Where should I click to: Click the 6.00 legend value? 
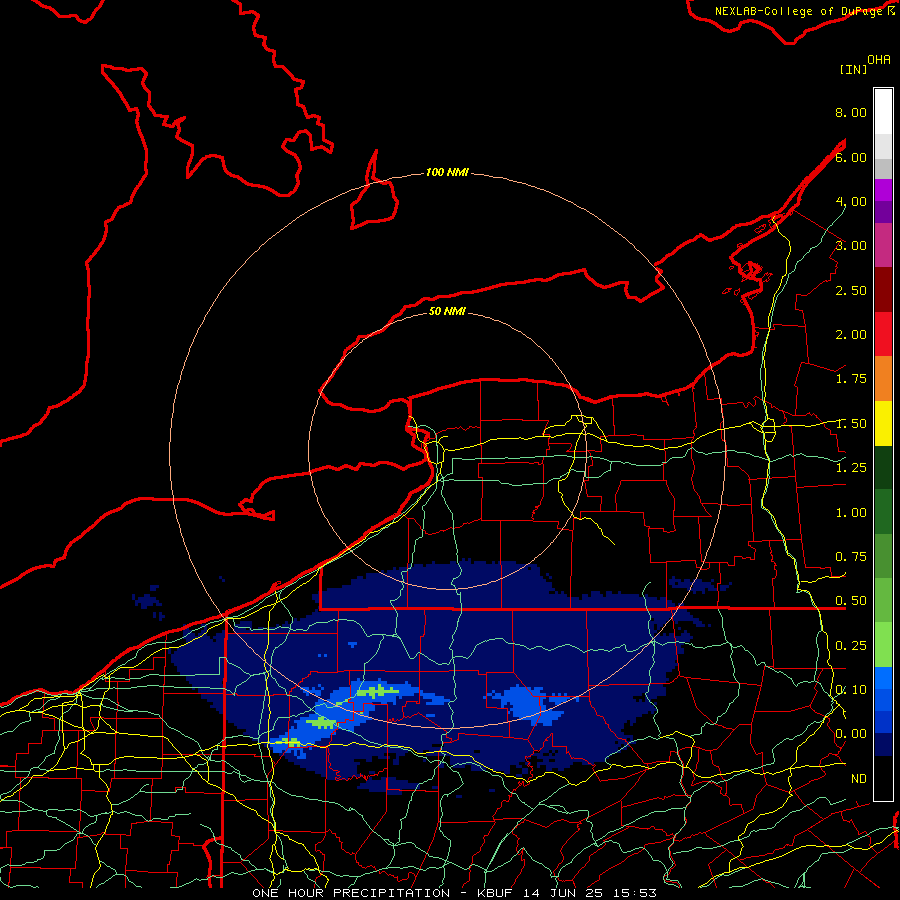tap(851, 157)
